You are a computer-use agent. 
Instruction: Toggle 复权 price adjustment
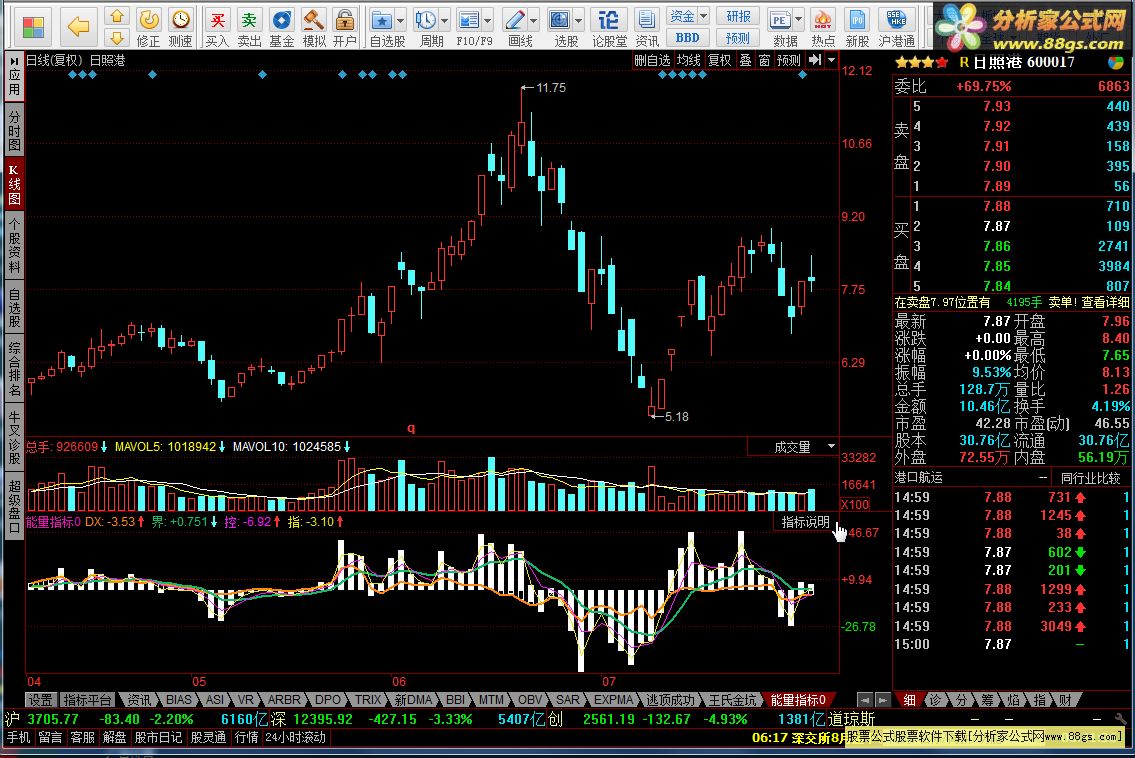(x=719, y=60)
